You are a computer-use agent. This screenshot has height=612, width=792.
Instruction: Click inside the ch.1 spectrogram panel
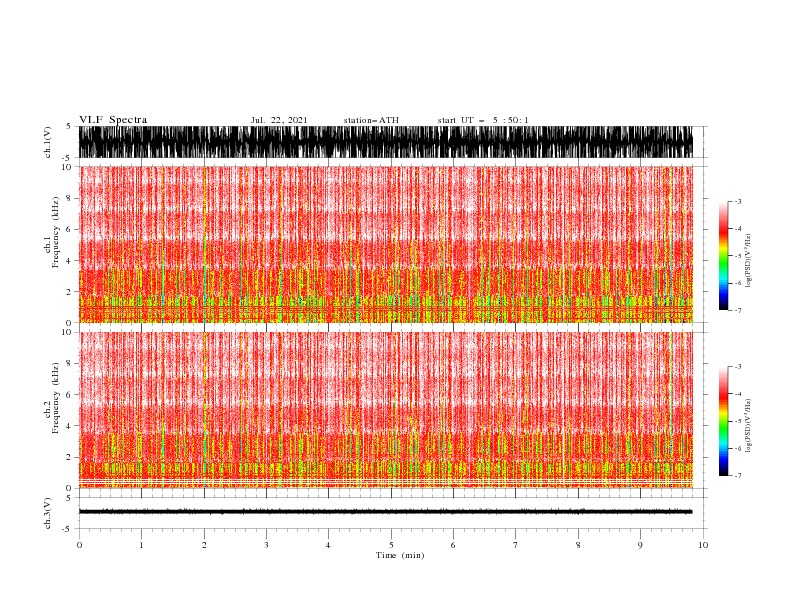385,244
